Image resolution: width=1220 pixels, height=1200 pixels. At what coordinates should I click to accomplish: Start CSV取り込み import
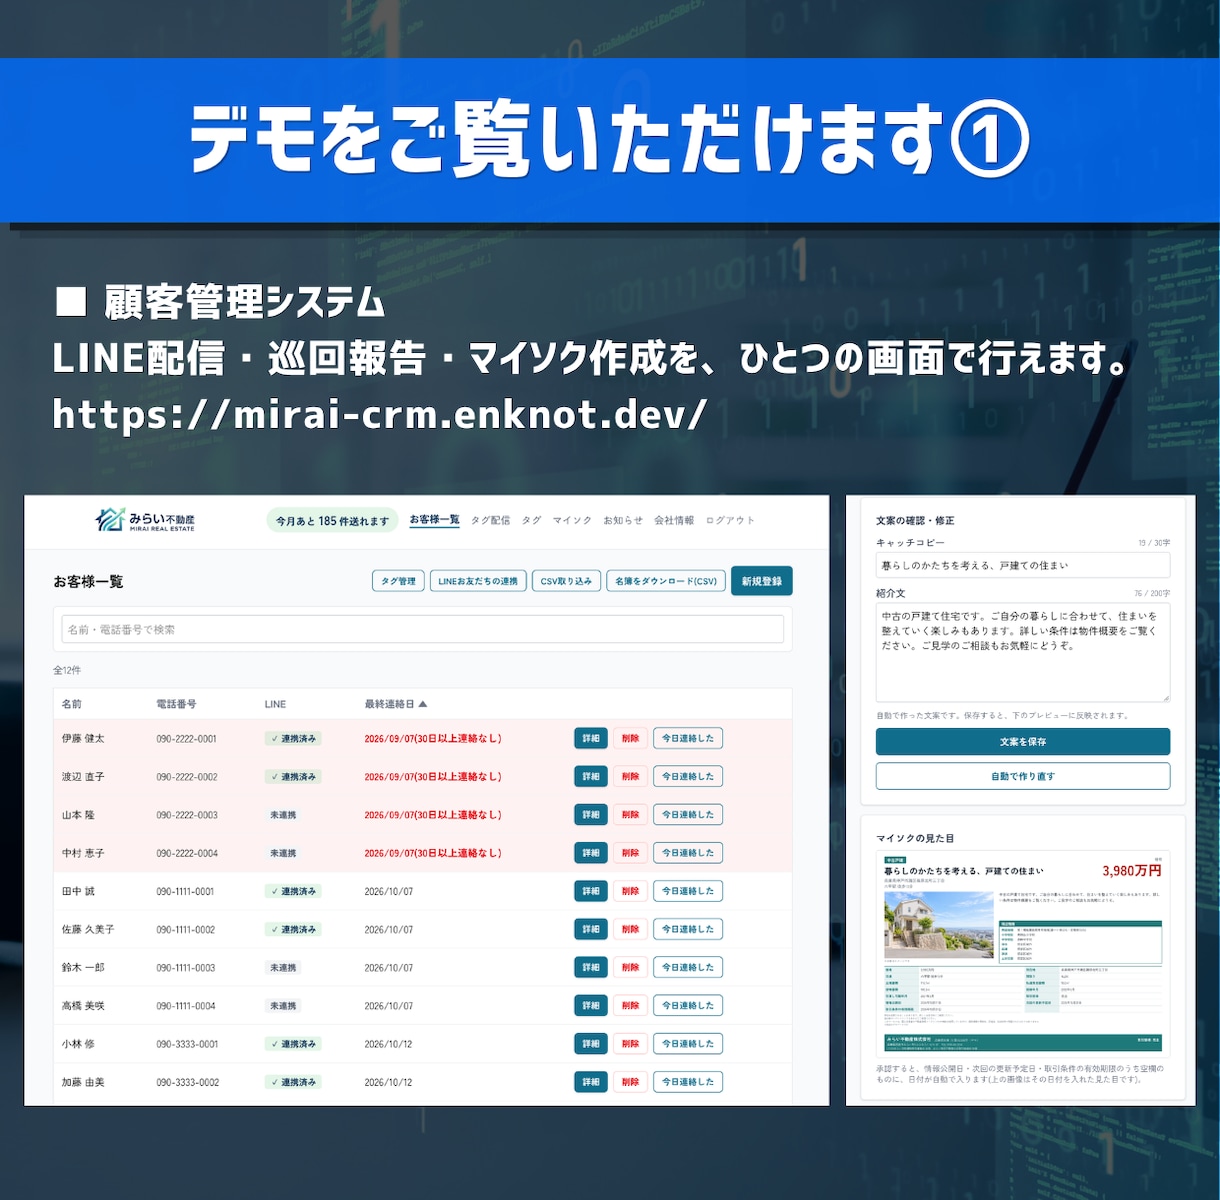(x=566, y=581)
